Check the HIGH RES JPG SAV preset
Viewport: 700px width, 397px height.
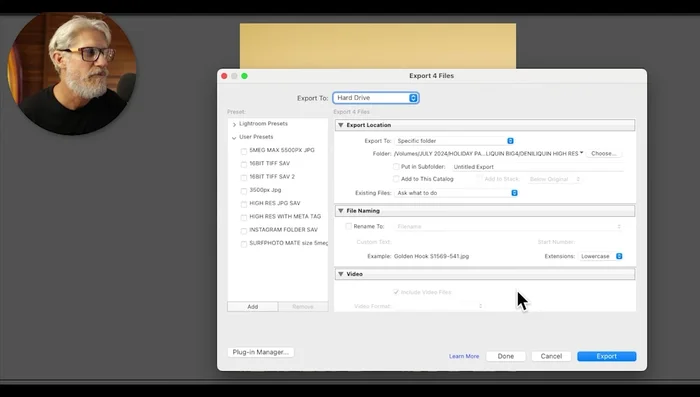(244, 204)
